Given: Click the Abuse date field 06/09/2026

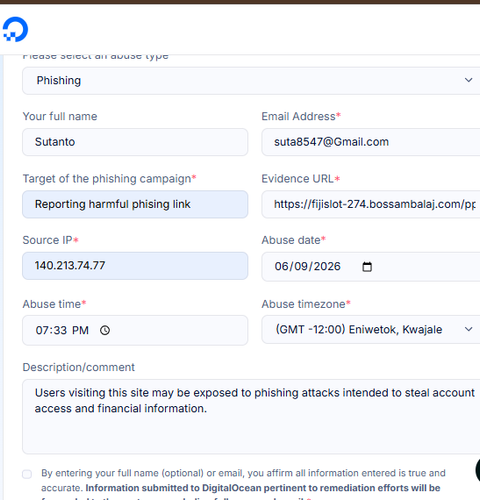Looking at the screenshot, I should coord(371,267).
